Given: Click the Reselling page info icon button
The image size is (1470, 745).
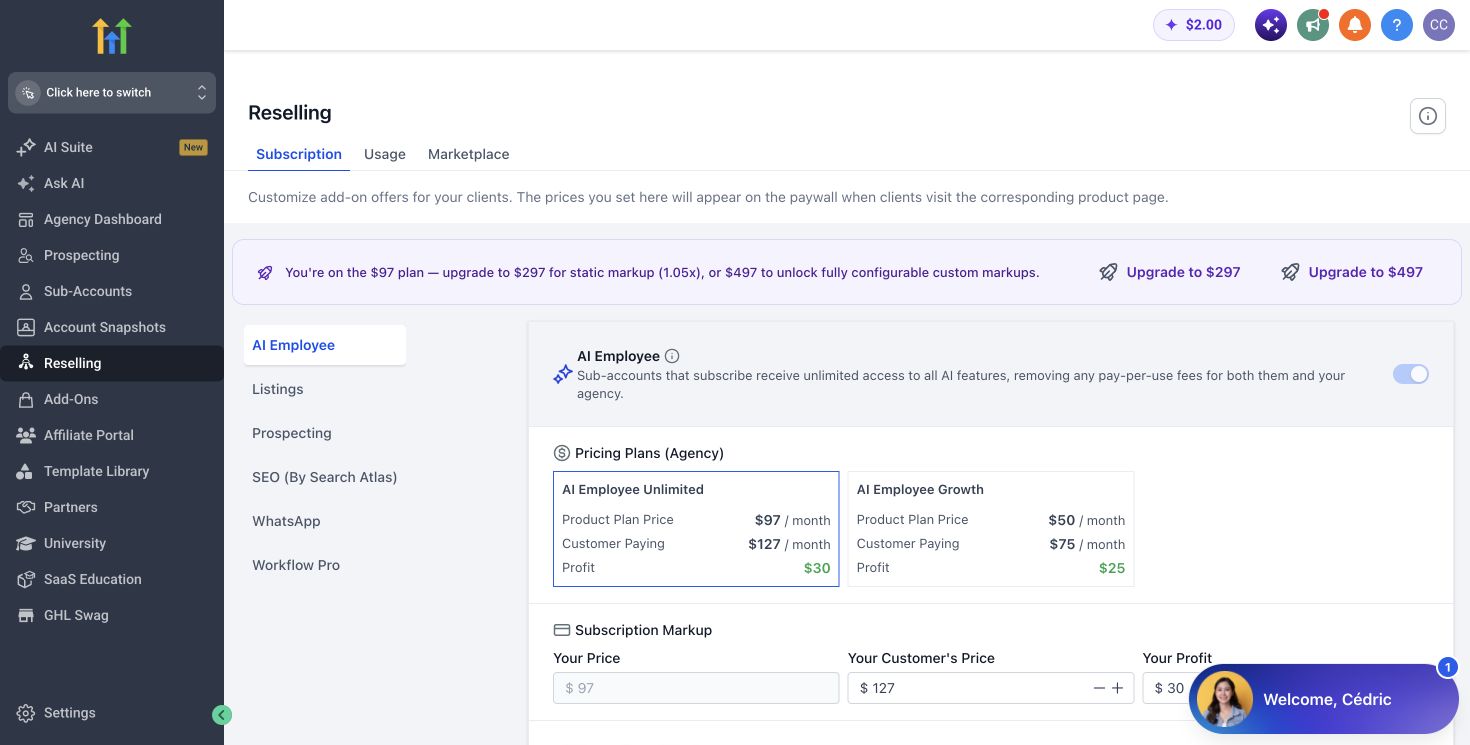Looking at the screenshot, I should [x=1428, y=116].
